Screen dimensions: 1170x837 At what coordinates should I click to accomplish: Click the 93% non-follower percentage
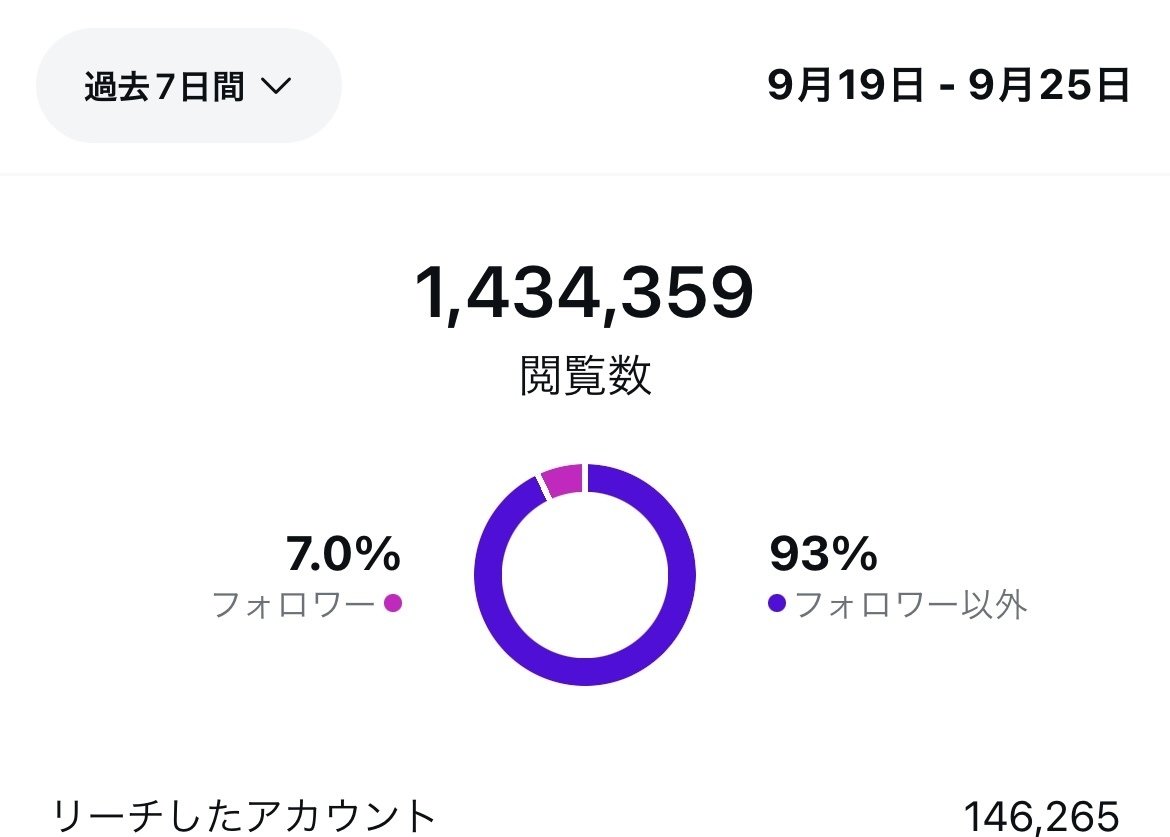[823, 554]
